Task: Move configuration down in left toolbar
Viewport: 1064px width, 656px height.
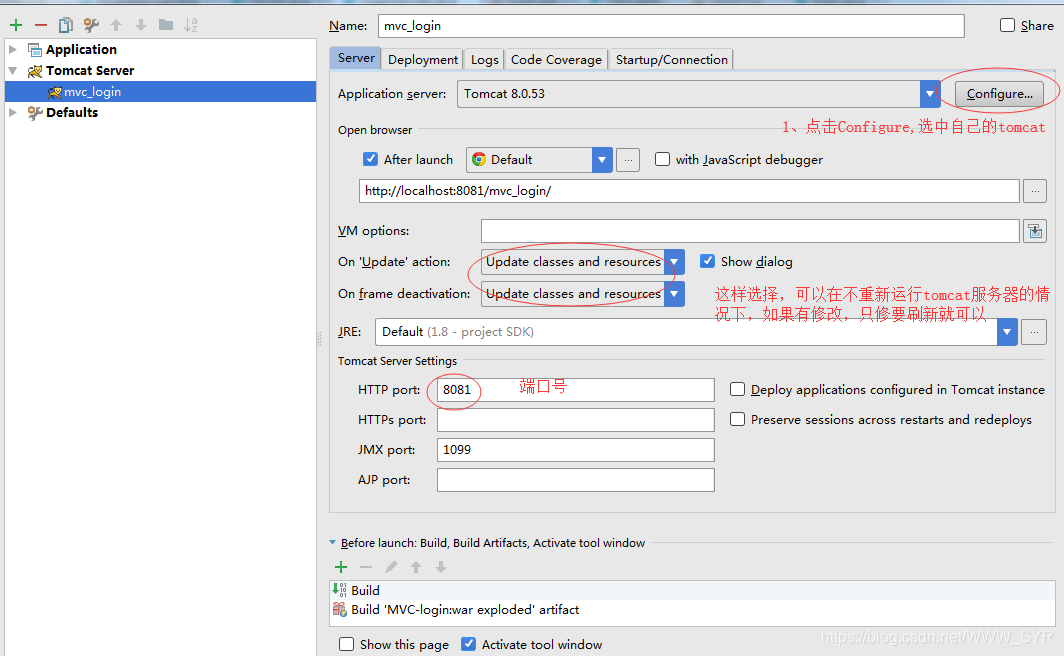Action: coord(140,25)
